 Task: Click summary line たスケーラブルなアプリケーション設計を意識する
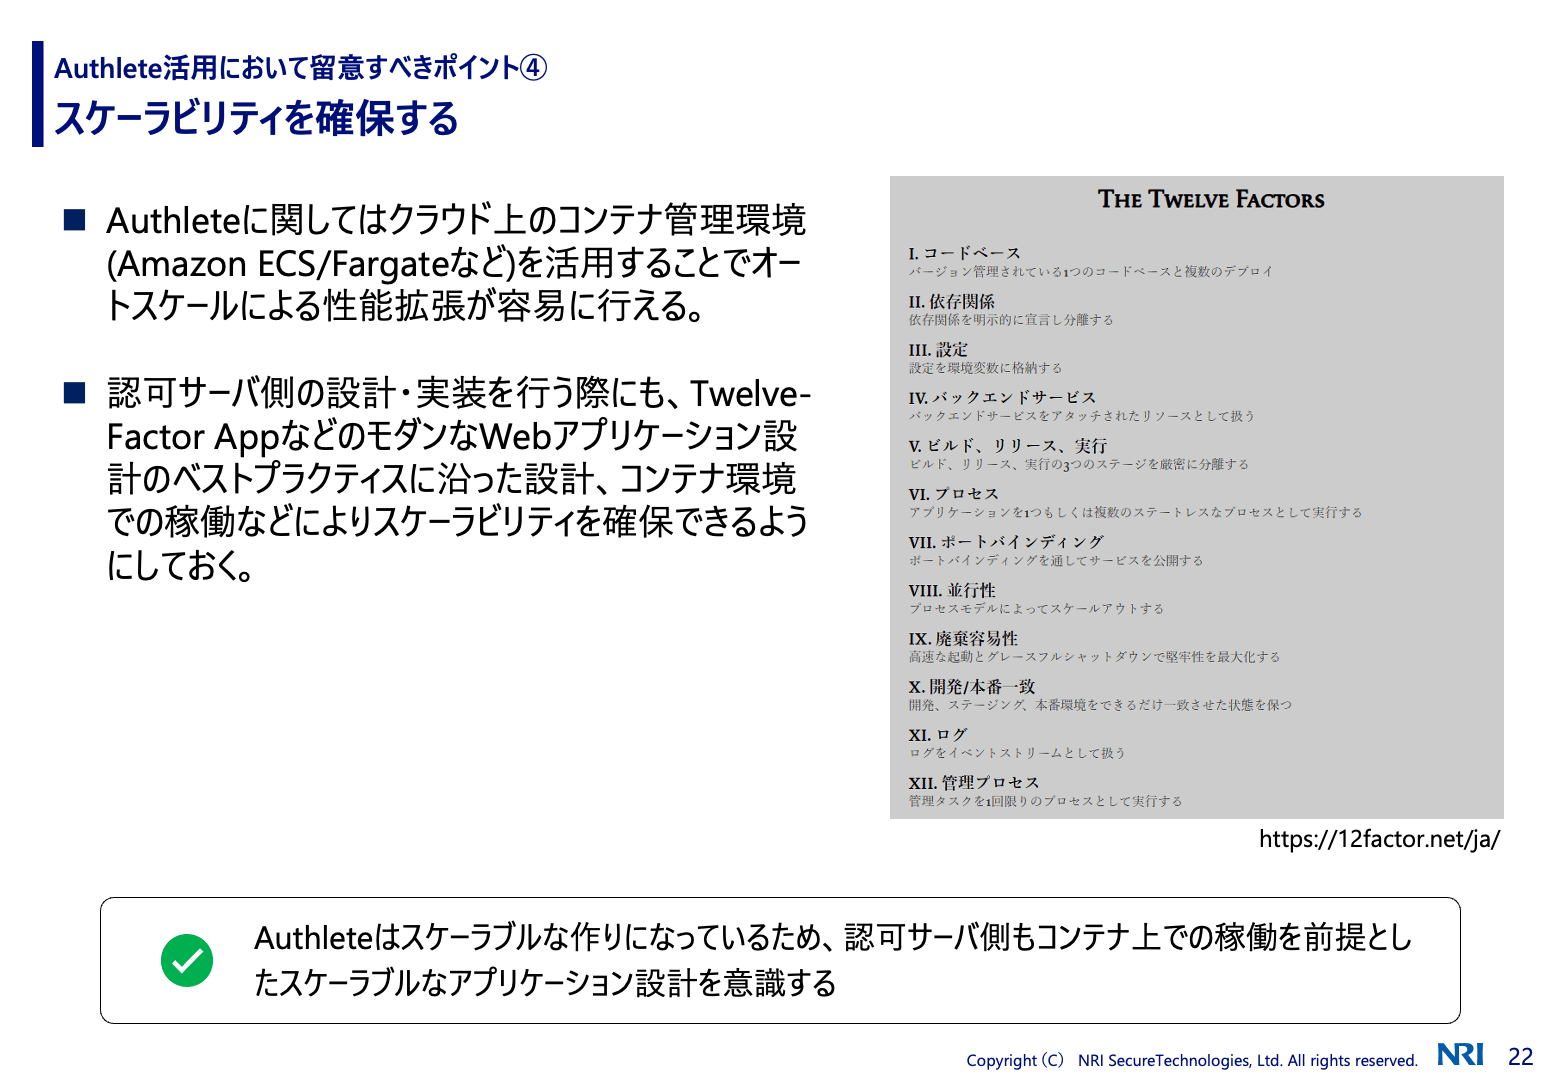[x=545, y=983]
